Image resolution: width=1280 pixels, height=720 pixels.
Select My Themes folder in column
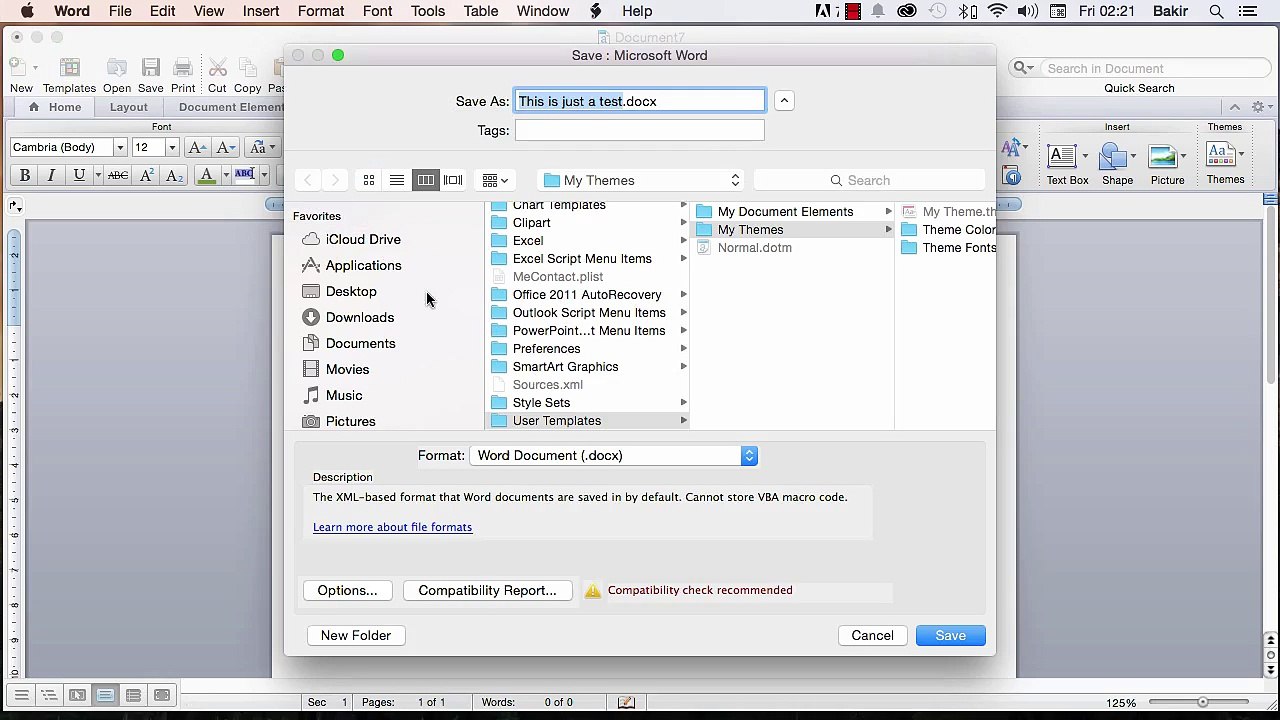(x=793, y=230)
